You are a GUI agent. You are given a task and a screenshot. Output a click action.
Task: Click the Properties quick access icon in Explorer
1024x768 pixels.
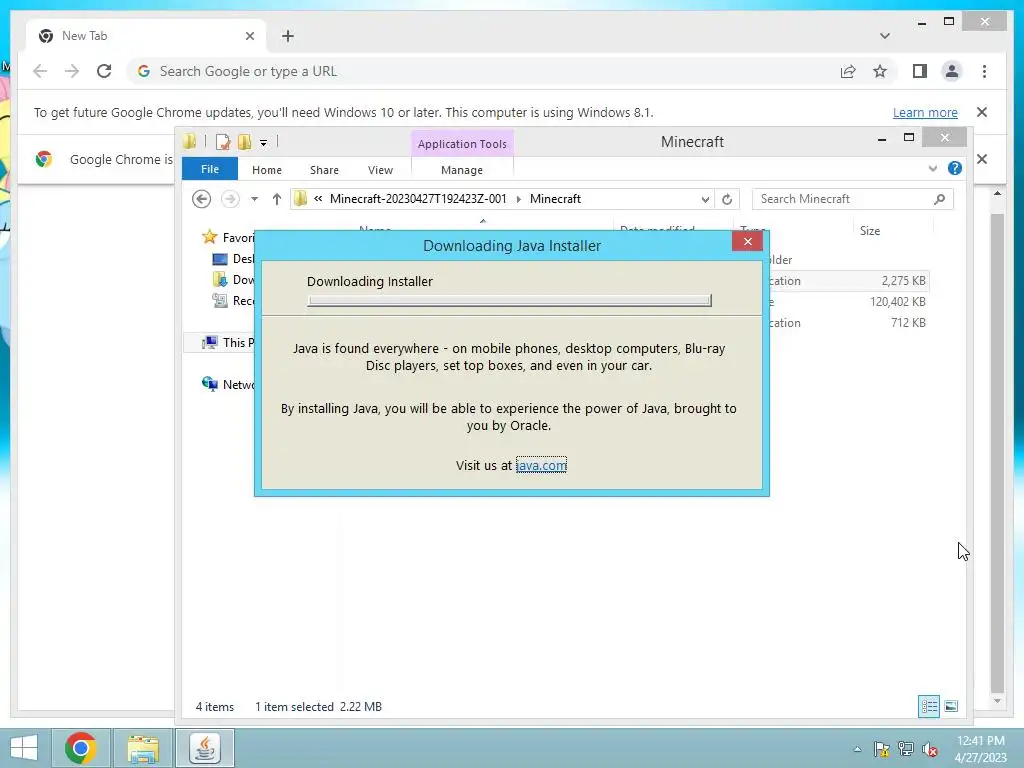pos(223,142)
